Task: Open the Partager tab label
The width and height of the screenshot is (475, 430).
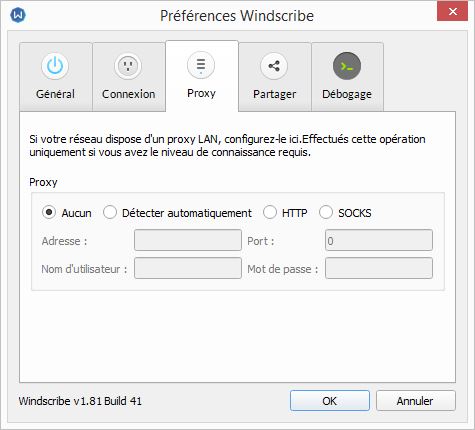Action: [274, 94]
